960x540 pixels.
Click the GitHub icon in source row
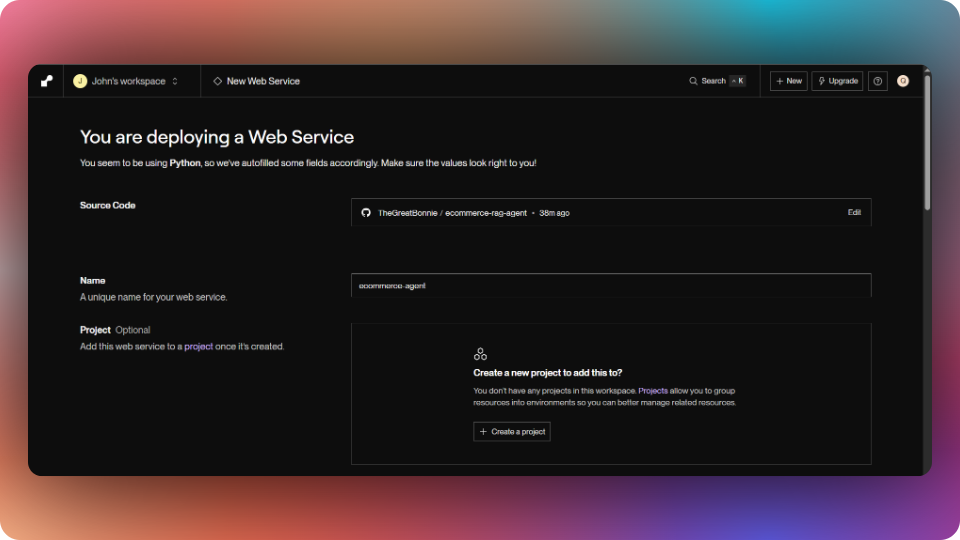tap(366, 212)
